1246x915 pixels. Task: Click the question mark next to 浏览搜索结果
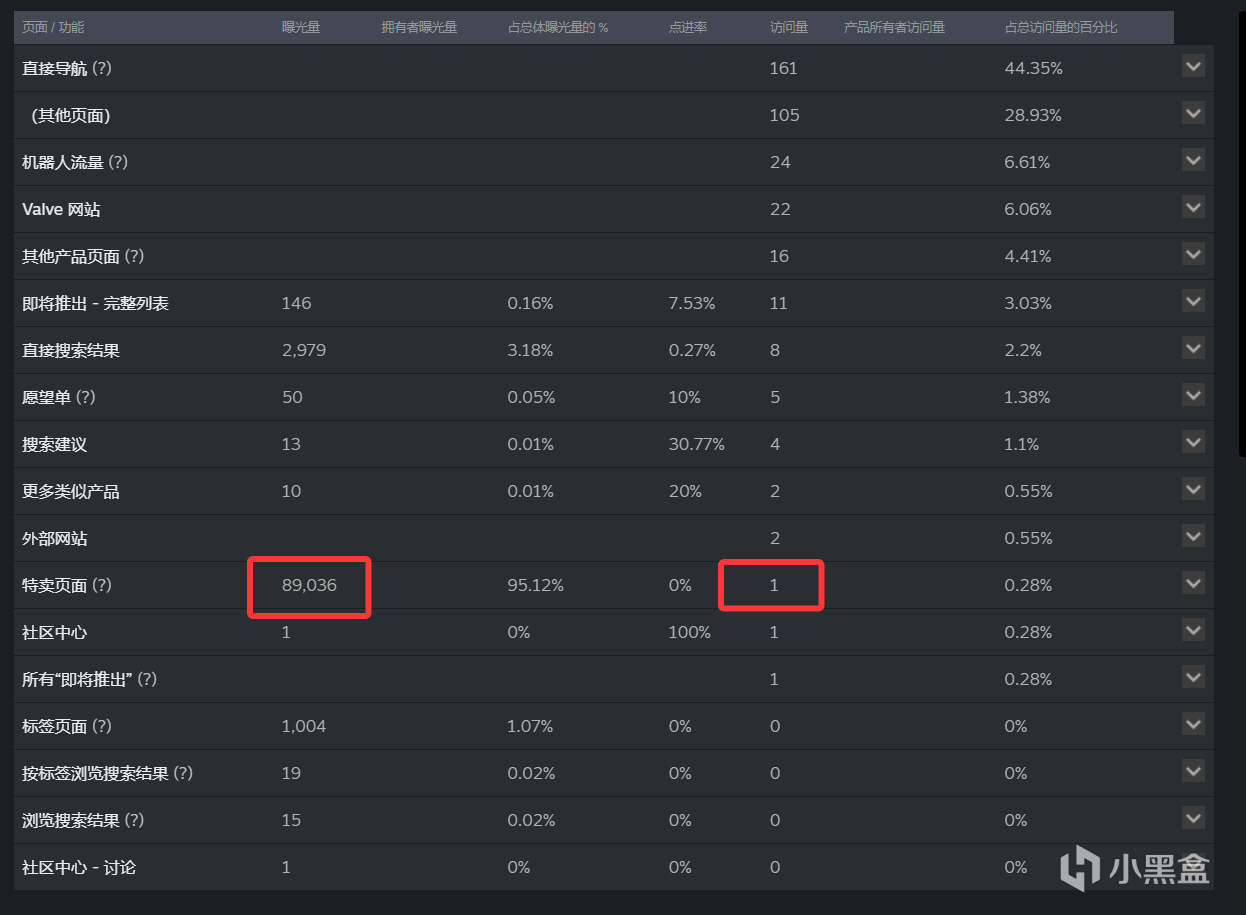(134, 820)
